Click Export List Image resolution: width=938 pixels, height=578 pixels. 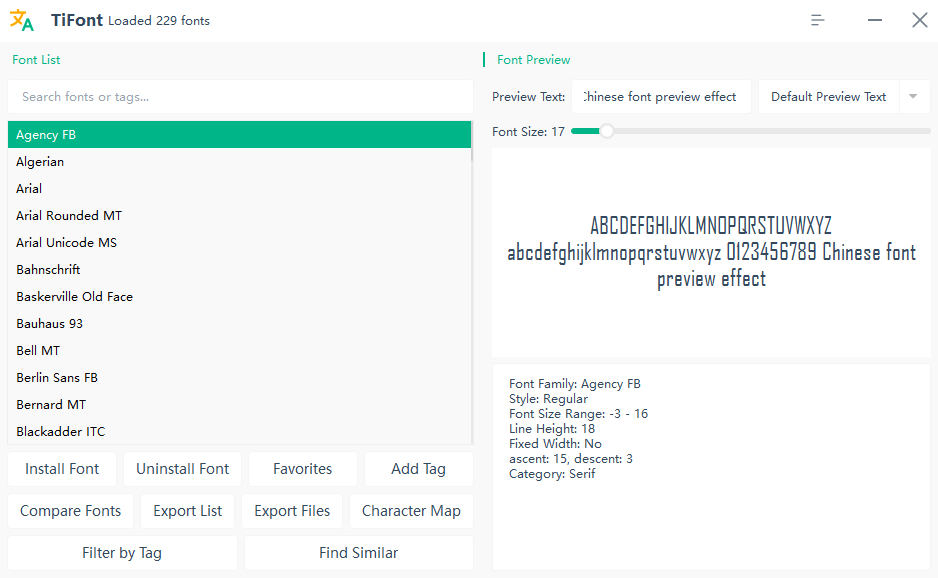(x=187, y=510)
